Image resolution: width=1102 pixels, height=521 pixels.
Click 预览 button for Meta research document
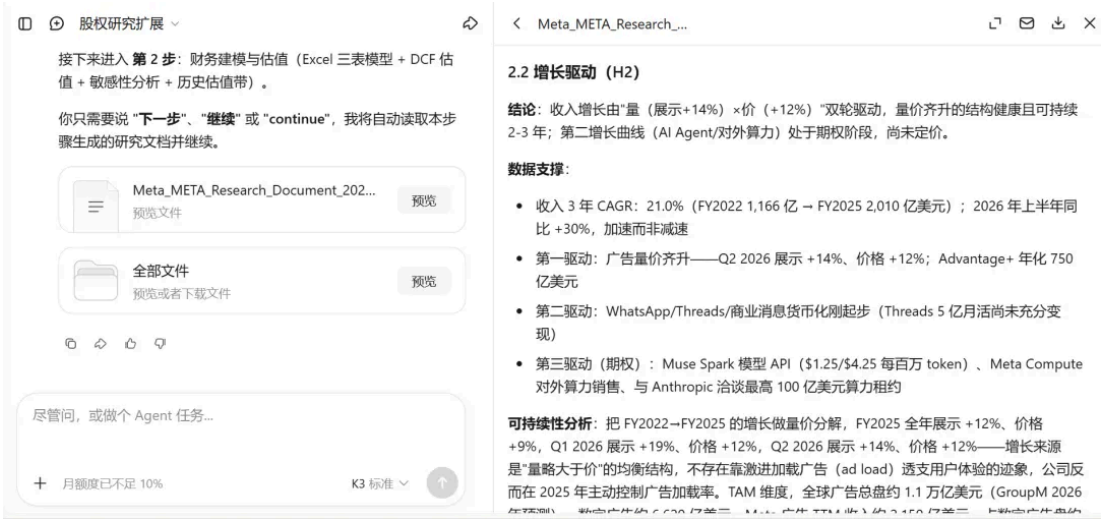pyautogui.click(x=424, y=200)
